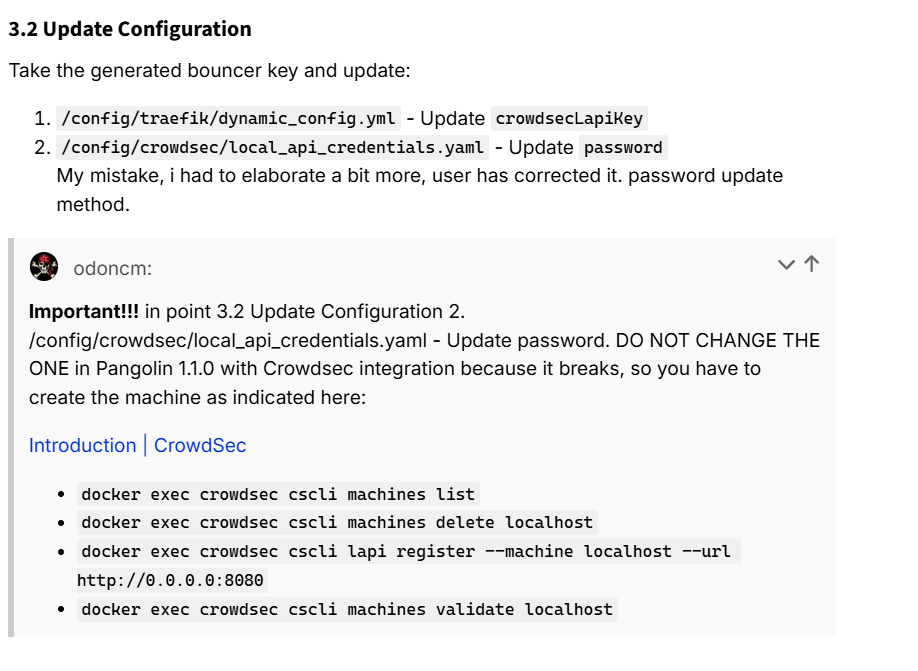Select the machines delete localhost command

(337, 522)
